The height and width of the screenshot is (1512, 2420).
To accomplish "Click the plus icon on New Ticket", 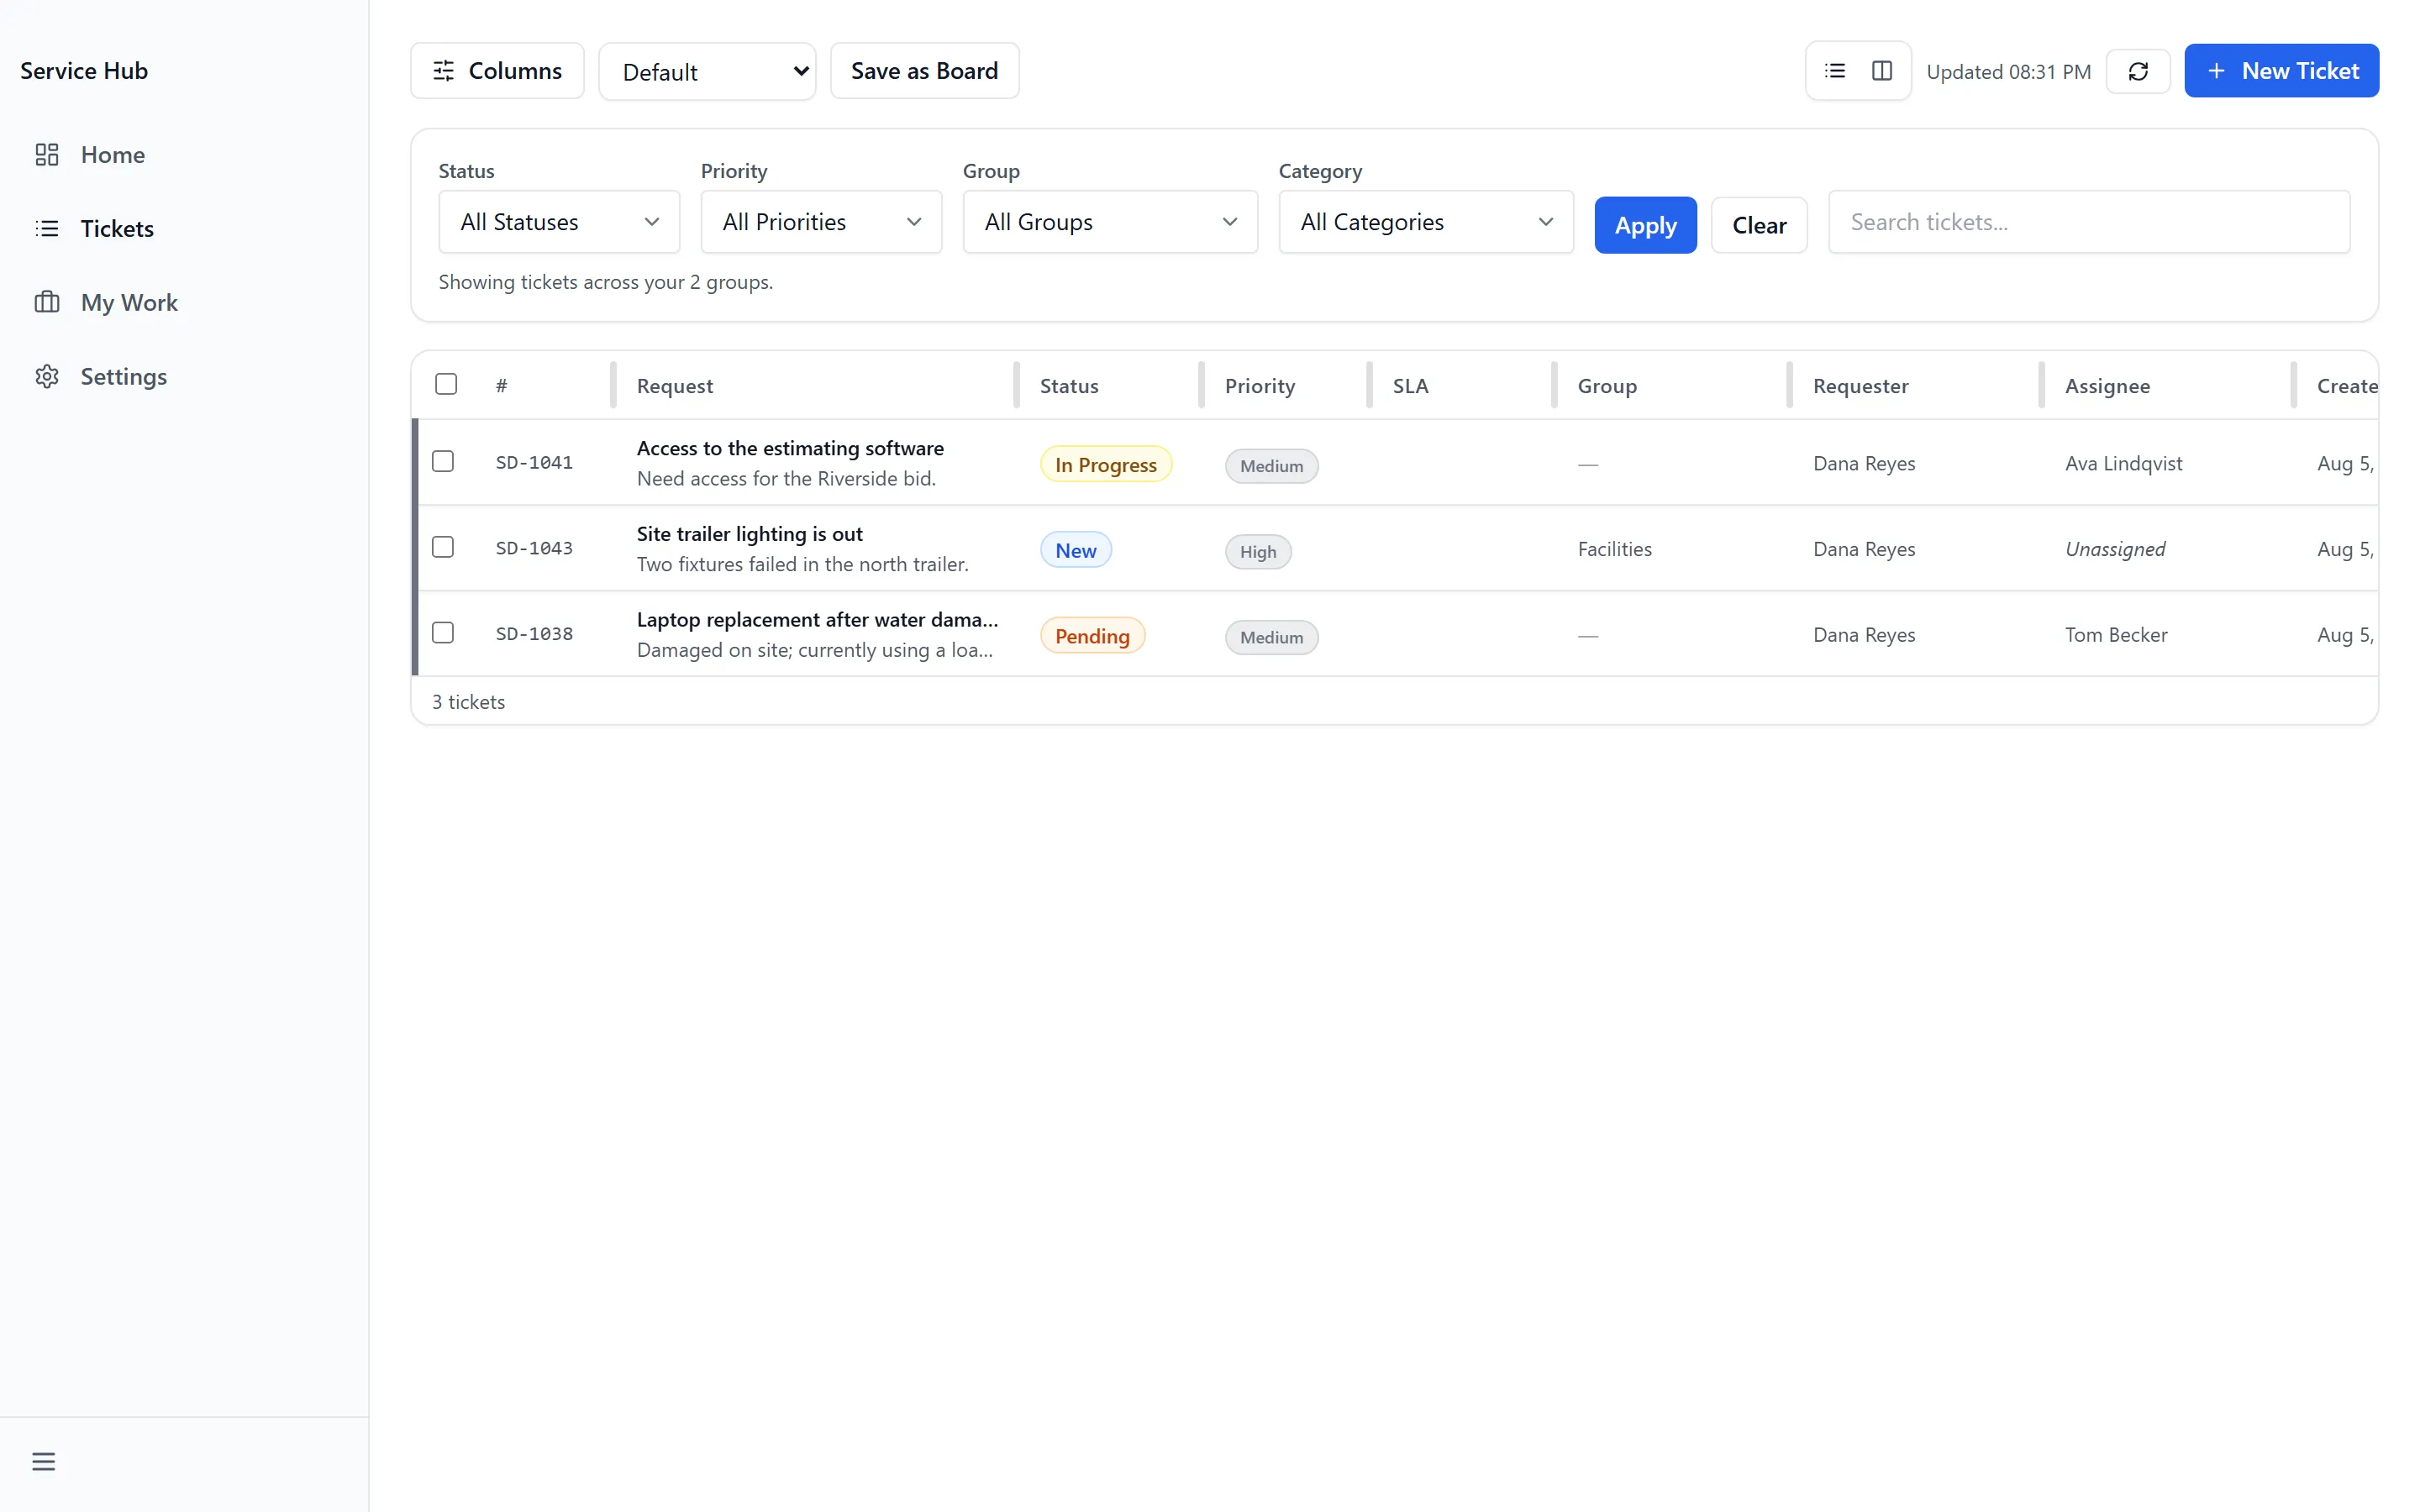I will point(2216,71).
